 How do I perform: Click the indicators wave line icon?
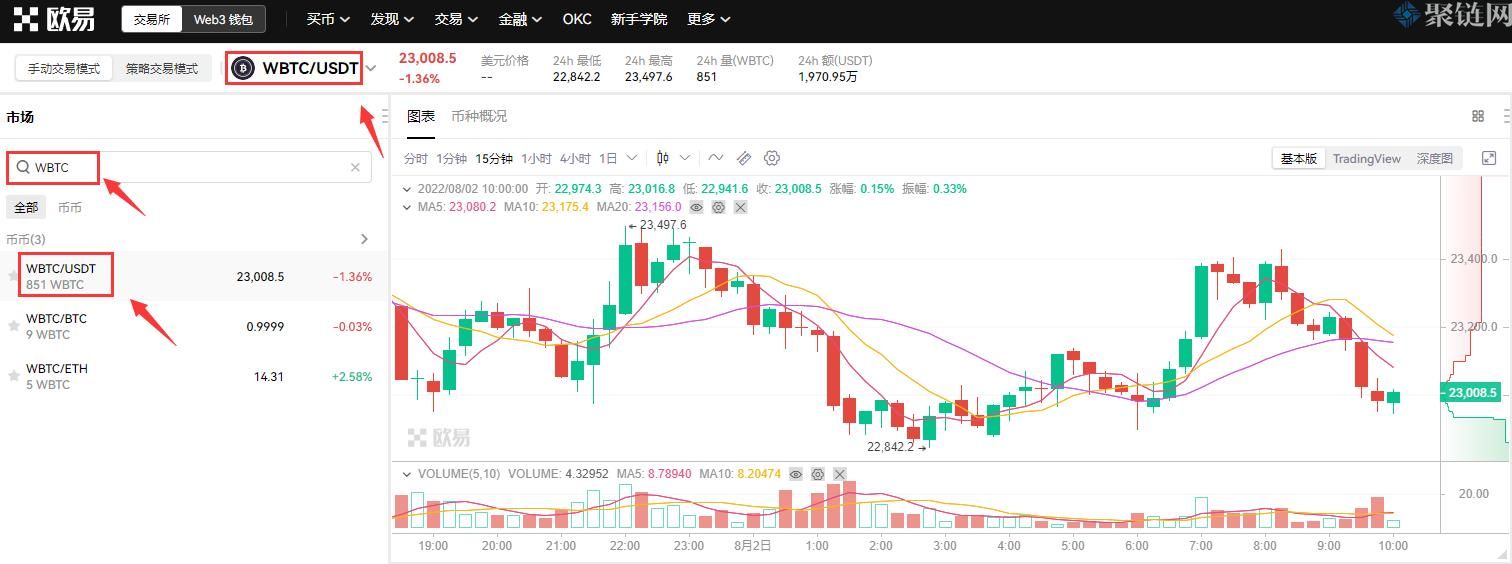point(715,158)
